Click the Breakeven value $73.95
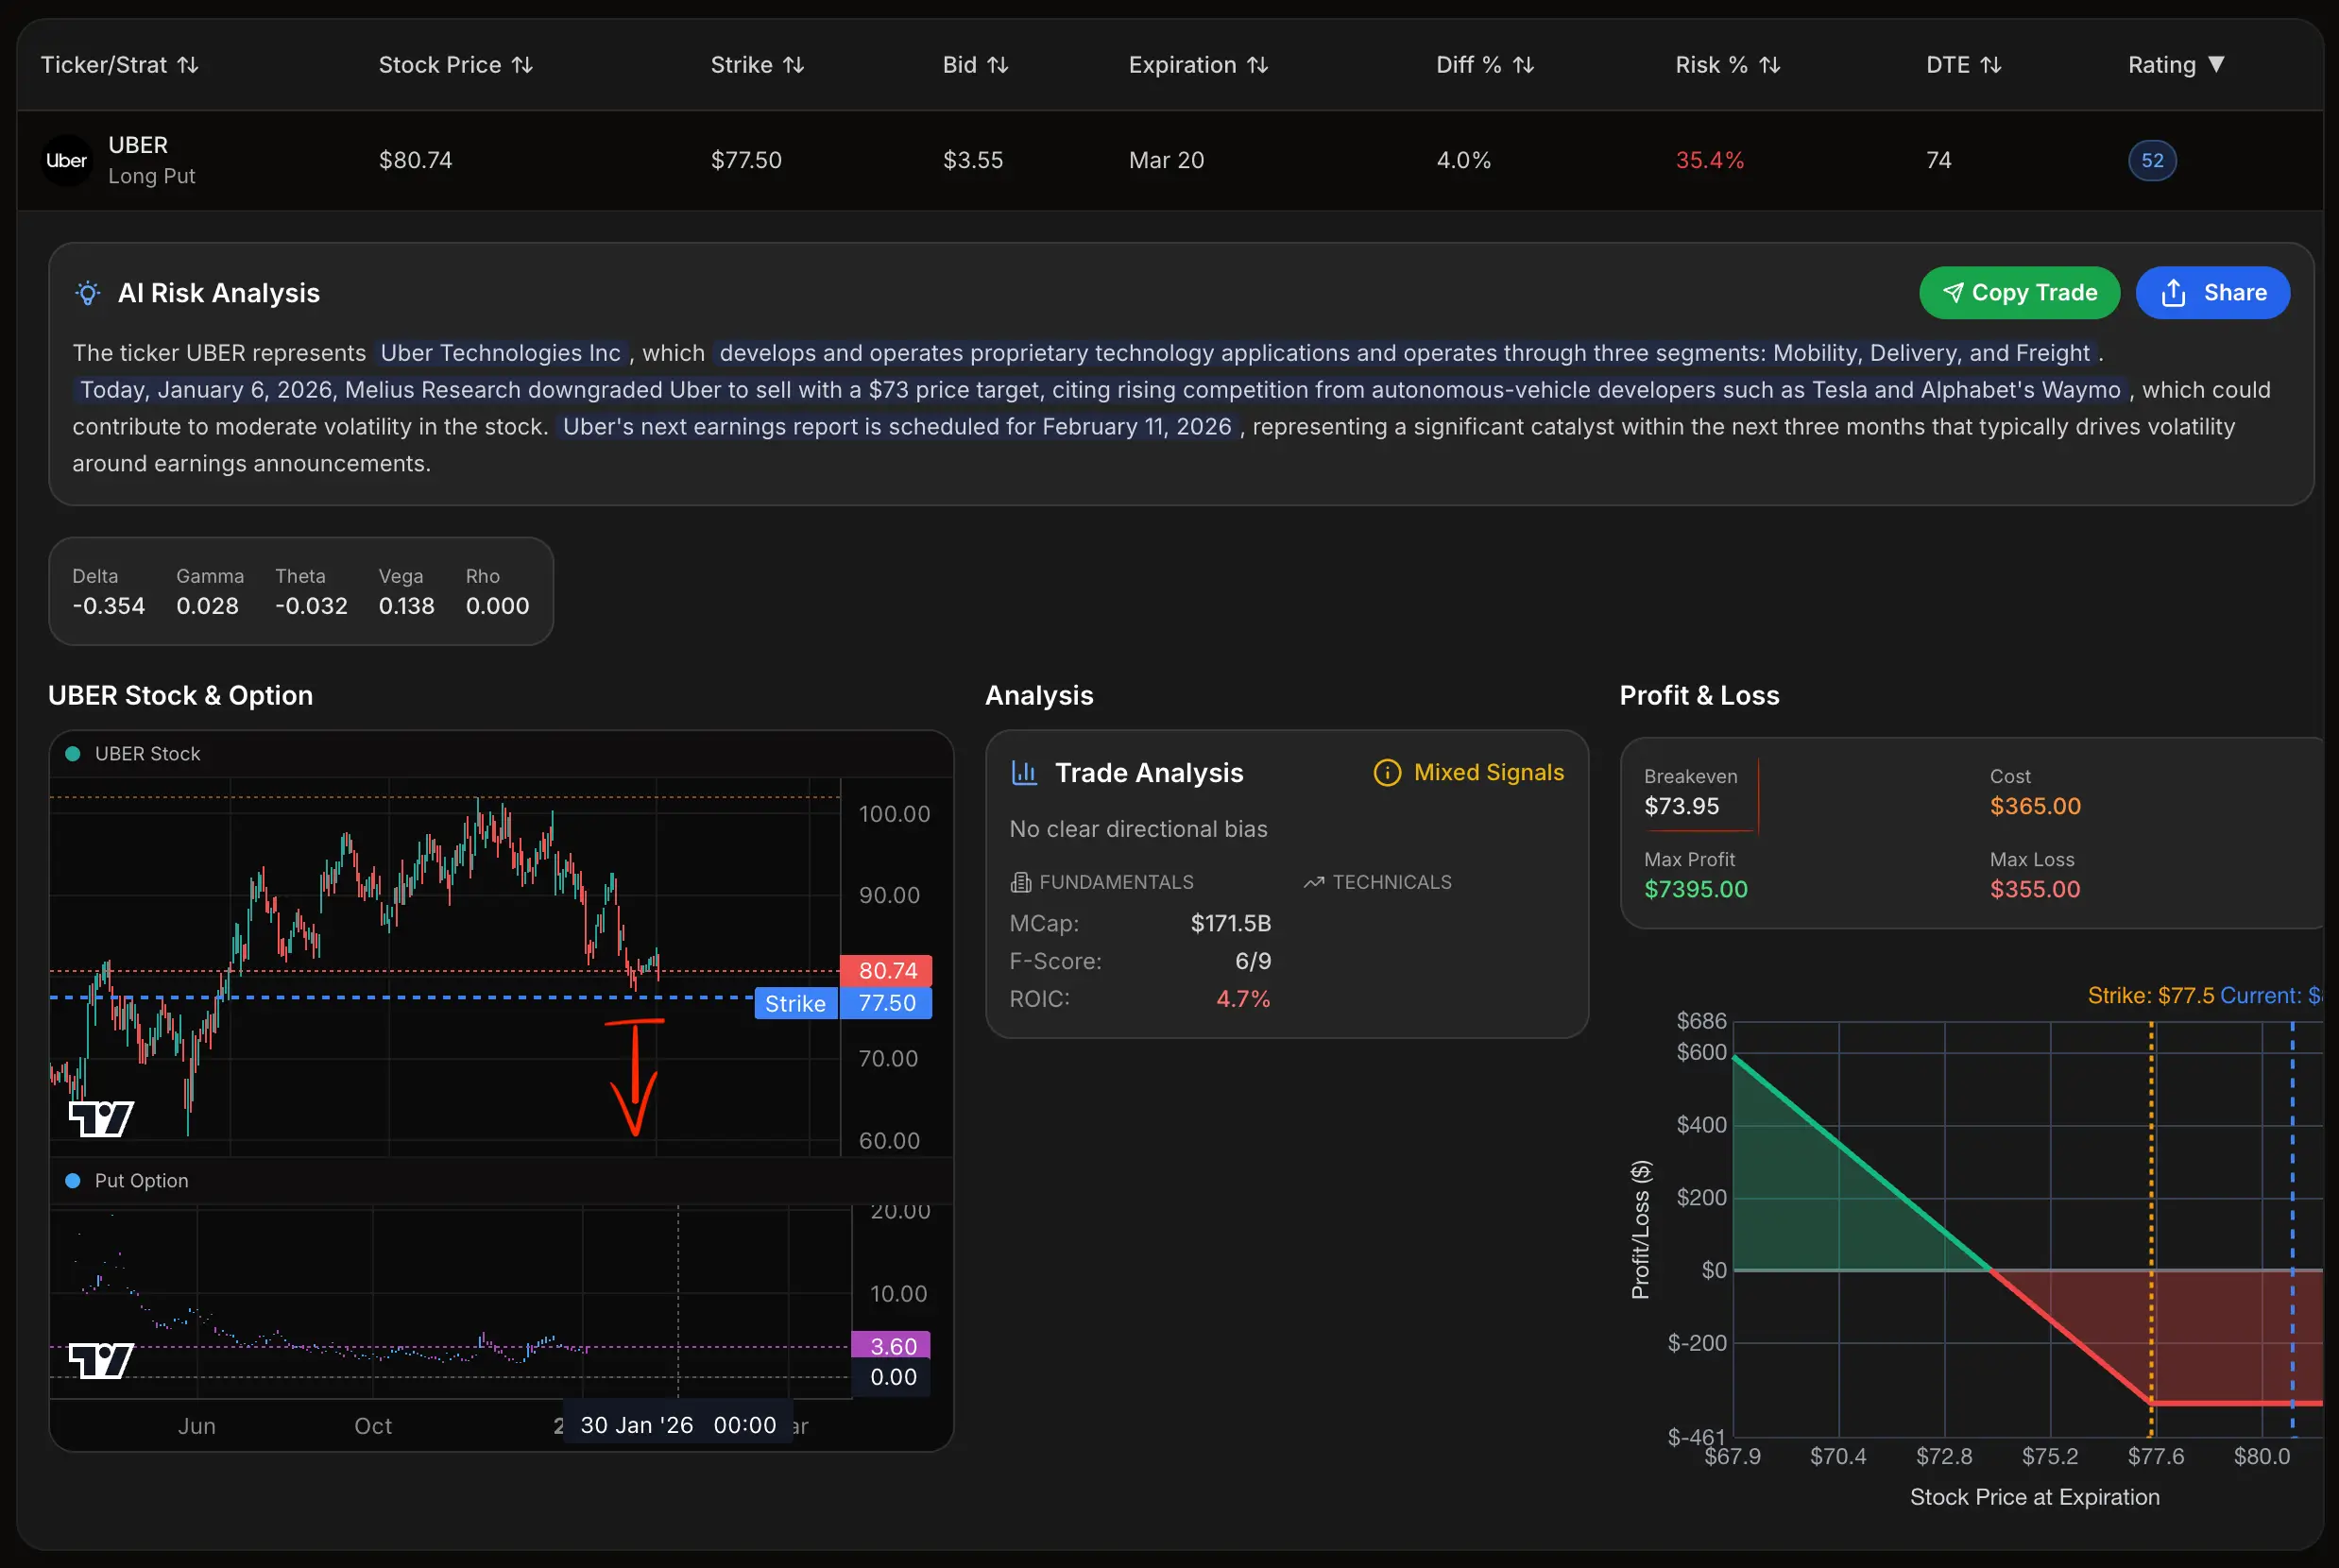Image resolution: width=2339 pixels, height=1568 pixels. click(1681, 806)
